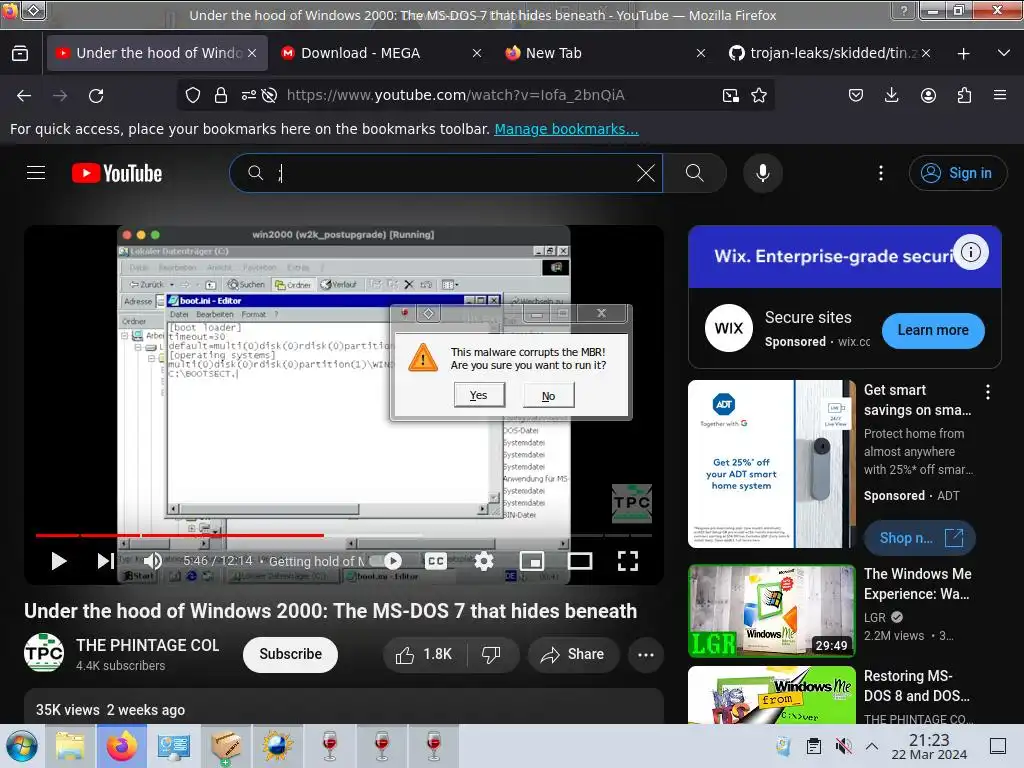Go back to previous page
The image size is (1024, 768).
point(24,96)
